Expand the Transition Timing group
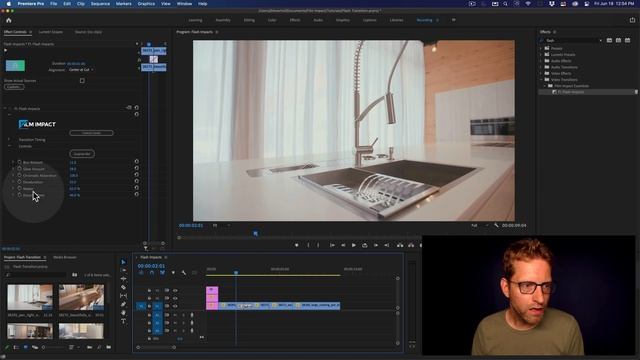The width and height of the screenshot is (640, 360). [x=9, y=140]
